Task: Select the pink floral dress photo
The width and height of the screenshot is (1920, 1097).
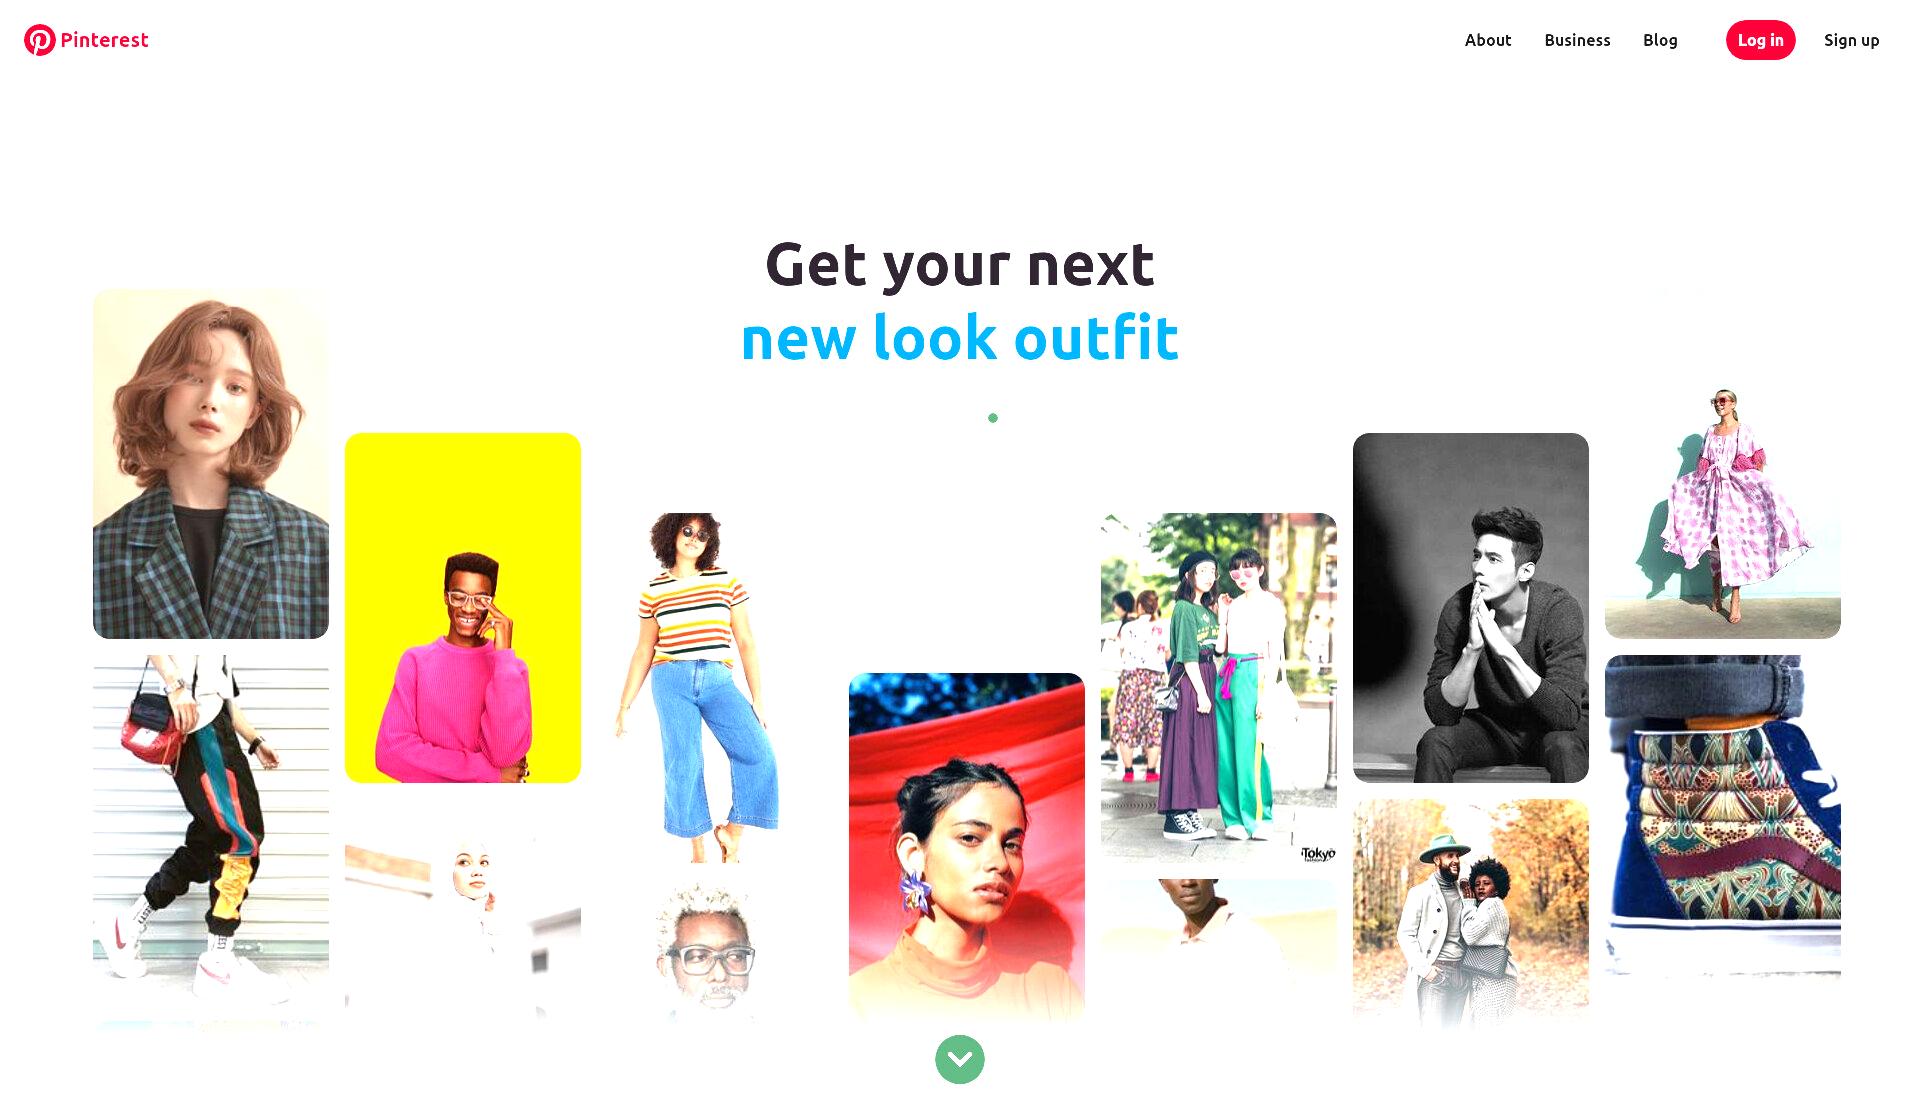Action: point(1723,514)
